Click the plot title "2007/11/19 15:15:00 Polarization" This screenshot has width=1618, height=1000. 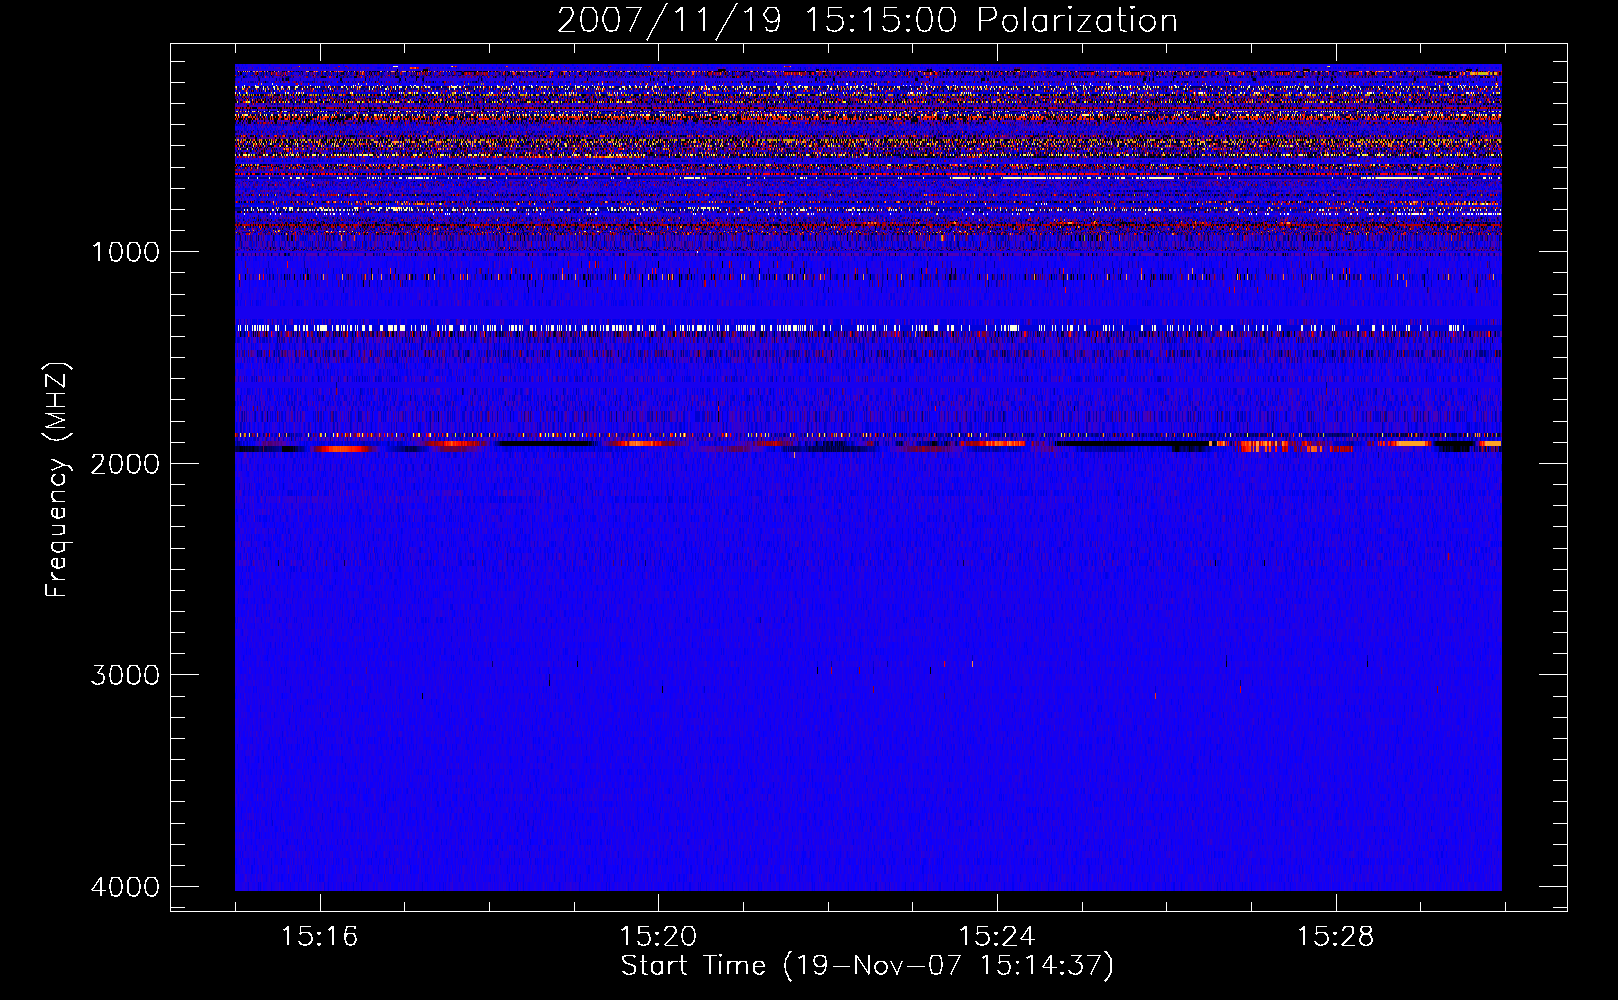pyautogui.click(x=867, y=20)
